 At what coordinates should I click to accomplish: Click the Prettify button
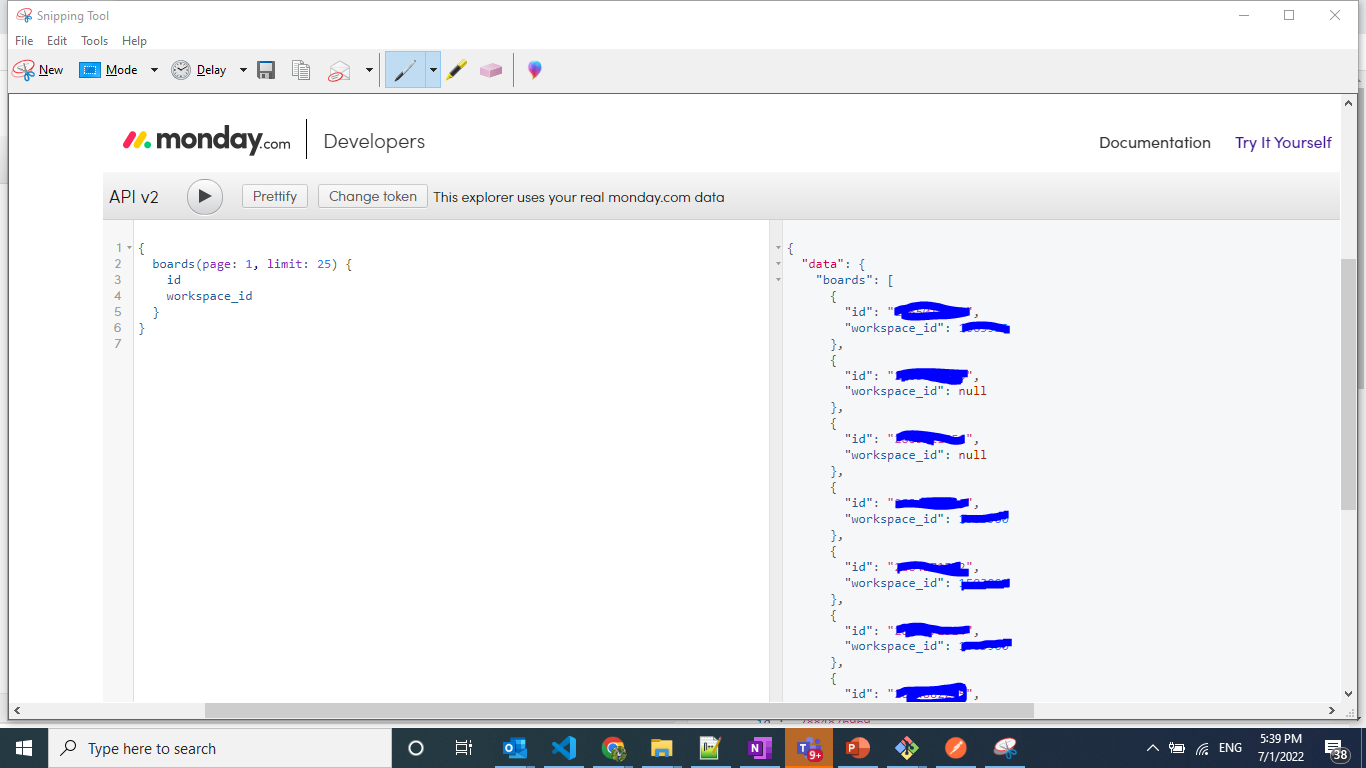275,196
